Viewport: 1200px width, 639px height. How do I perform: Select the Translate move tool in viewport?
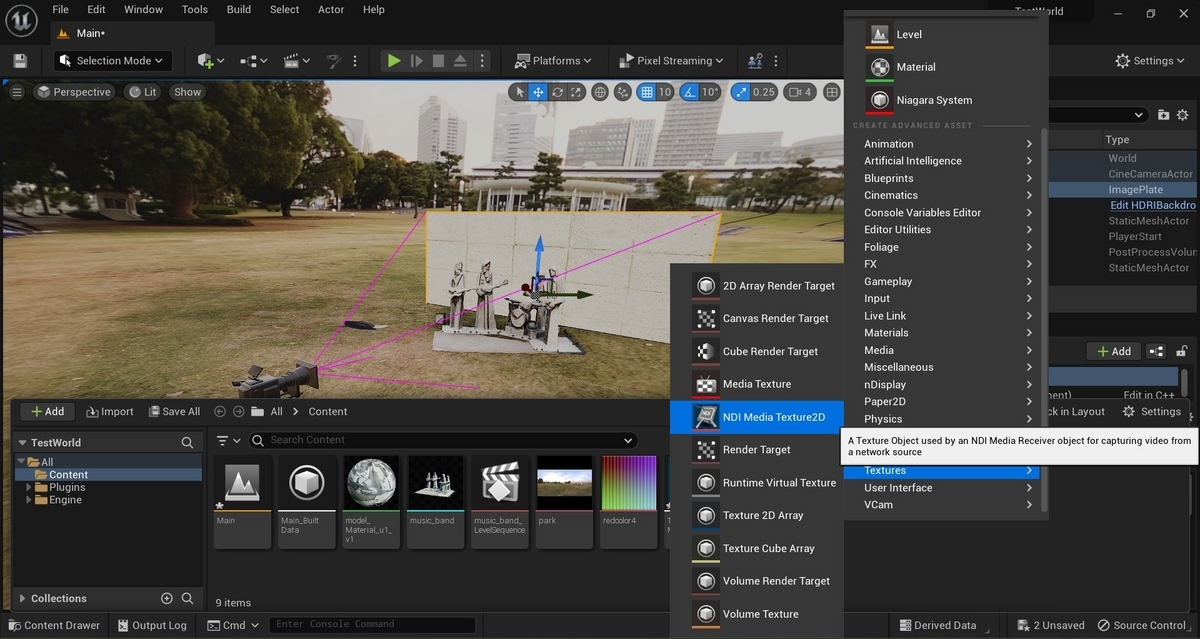pos(538,92)
